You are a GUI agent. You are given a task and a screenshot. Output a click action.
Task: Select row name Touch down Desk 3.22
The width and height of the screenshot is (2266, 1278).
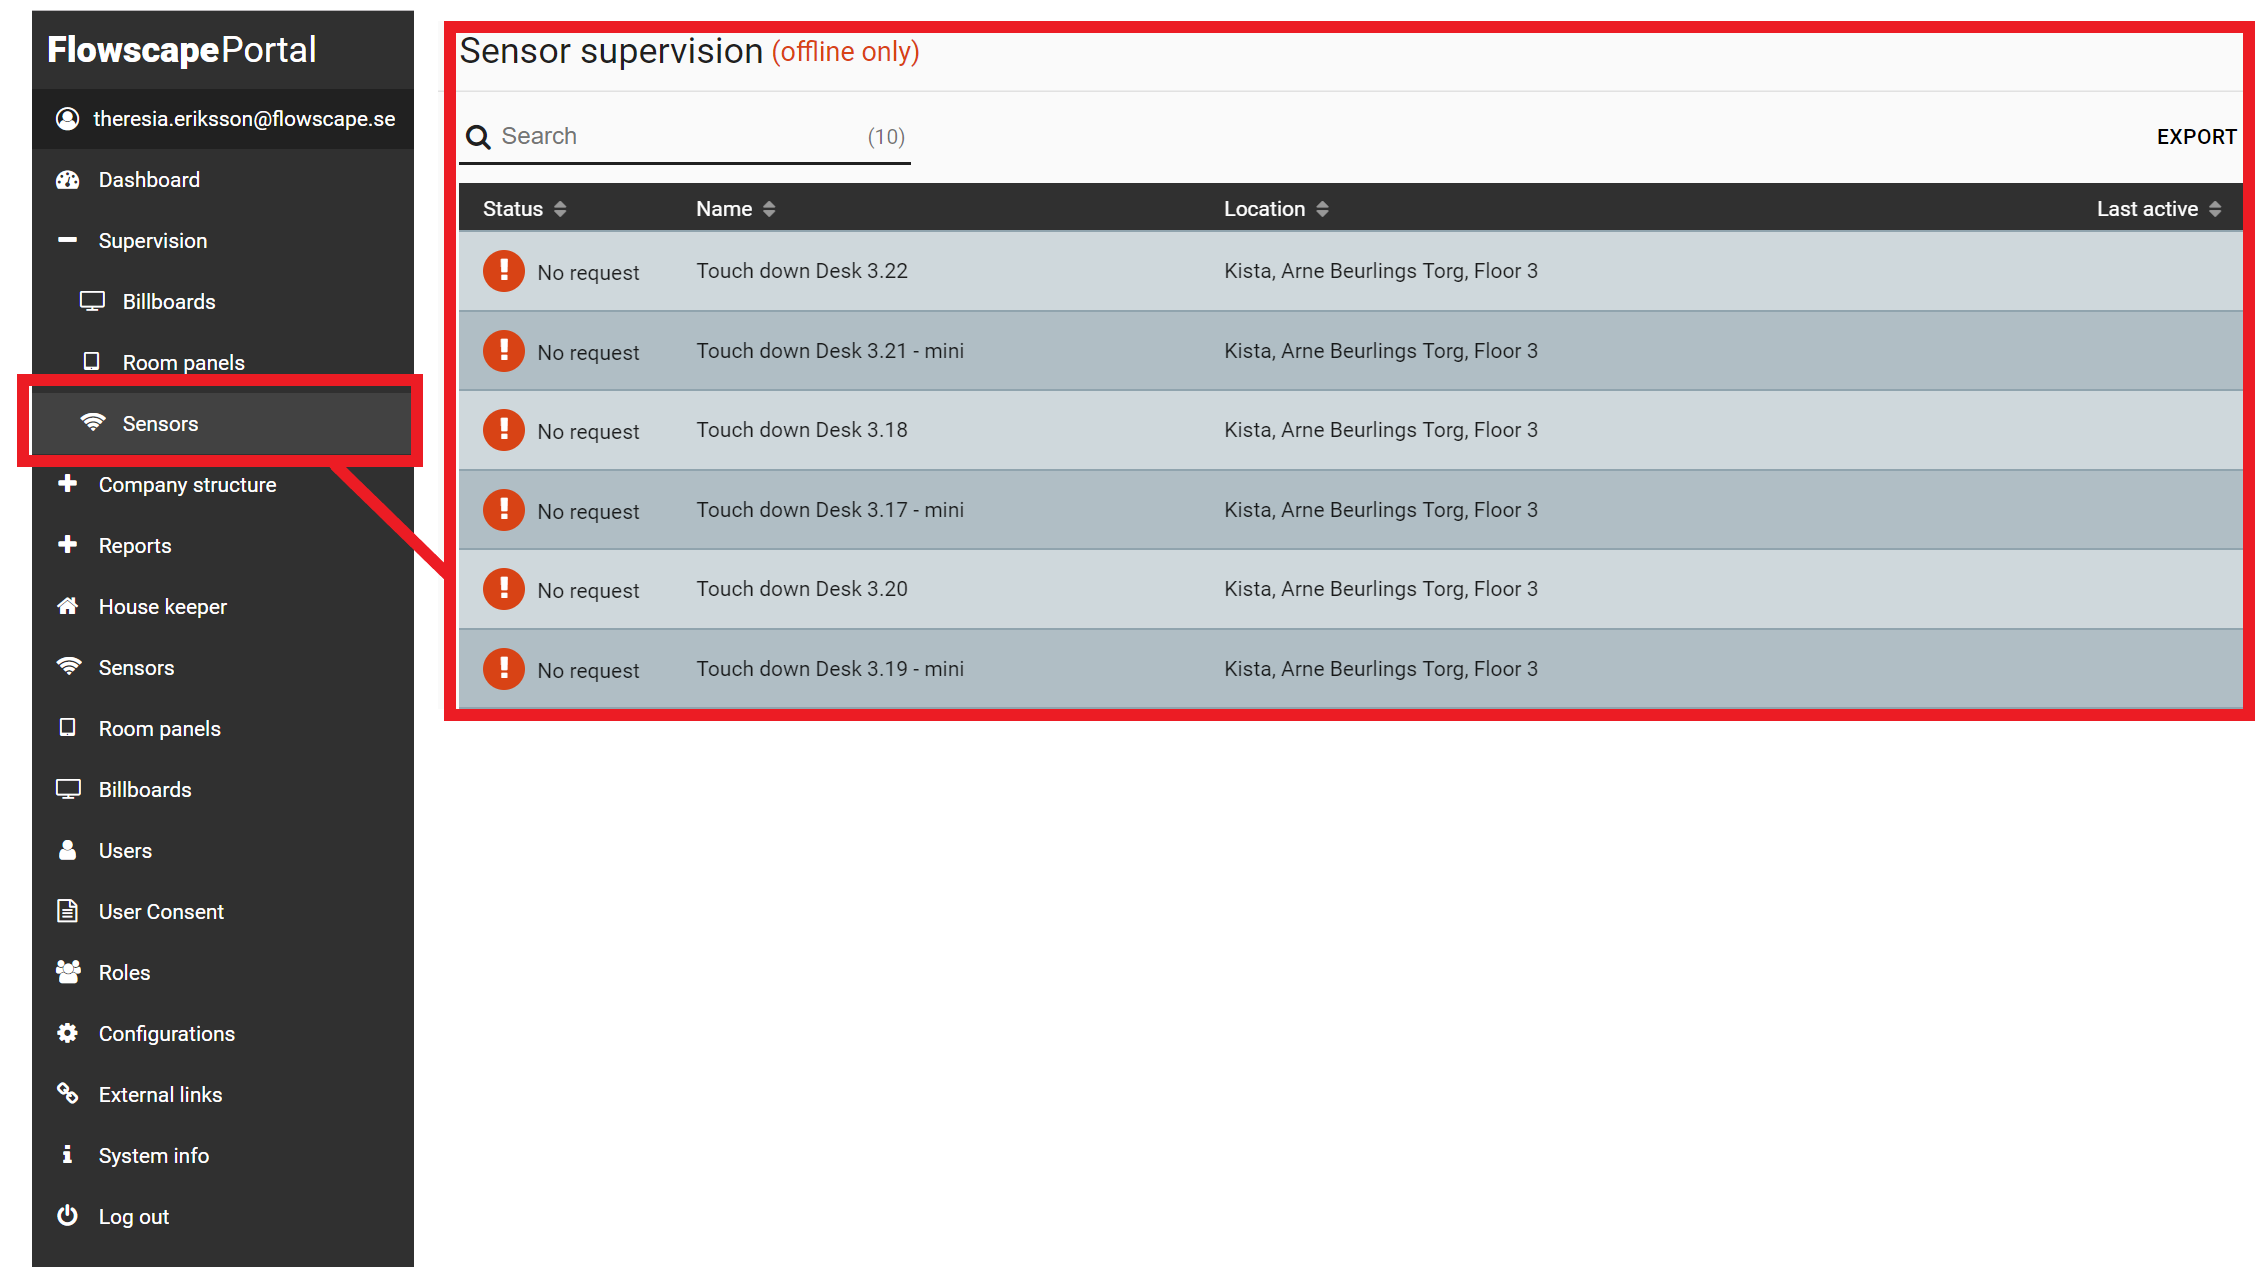(x=802, y=271)
